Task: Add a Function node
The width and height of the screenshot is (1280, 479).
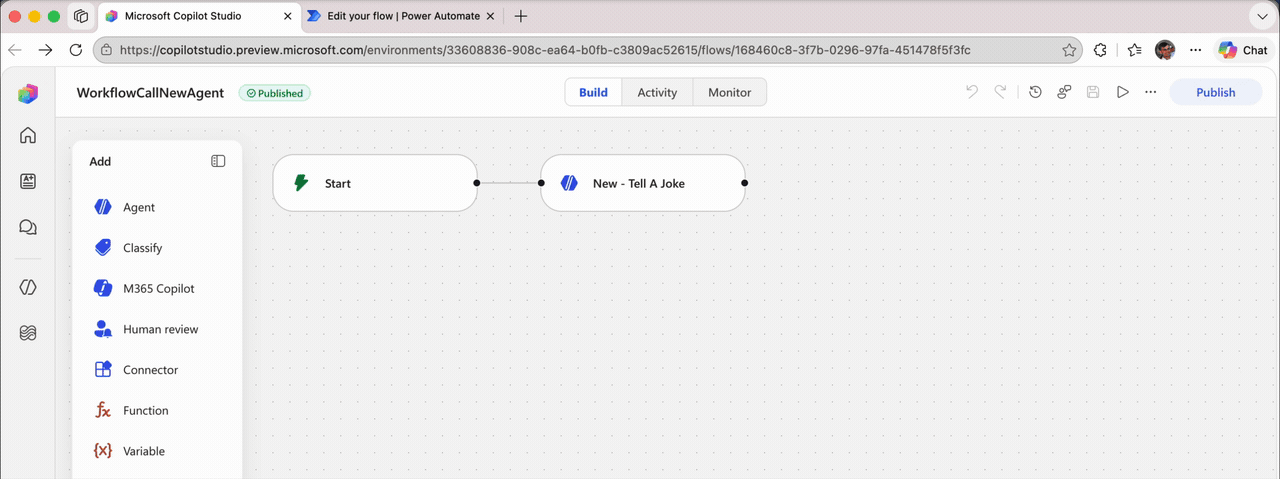Action: [x=157, y=410]
